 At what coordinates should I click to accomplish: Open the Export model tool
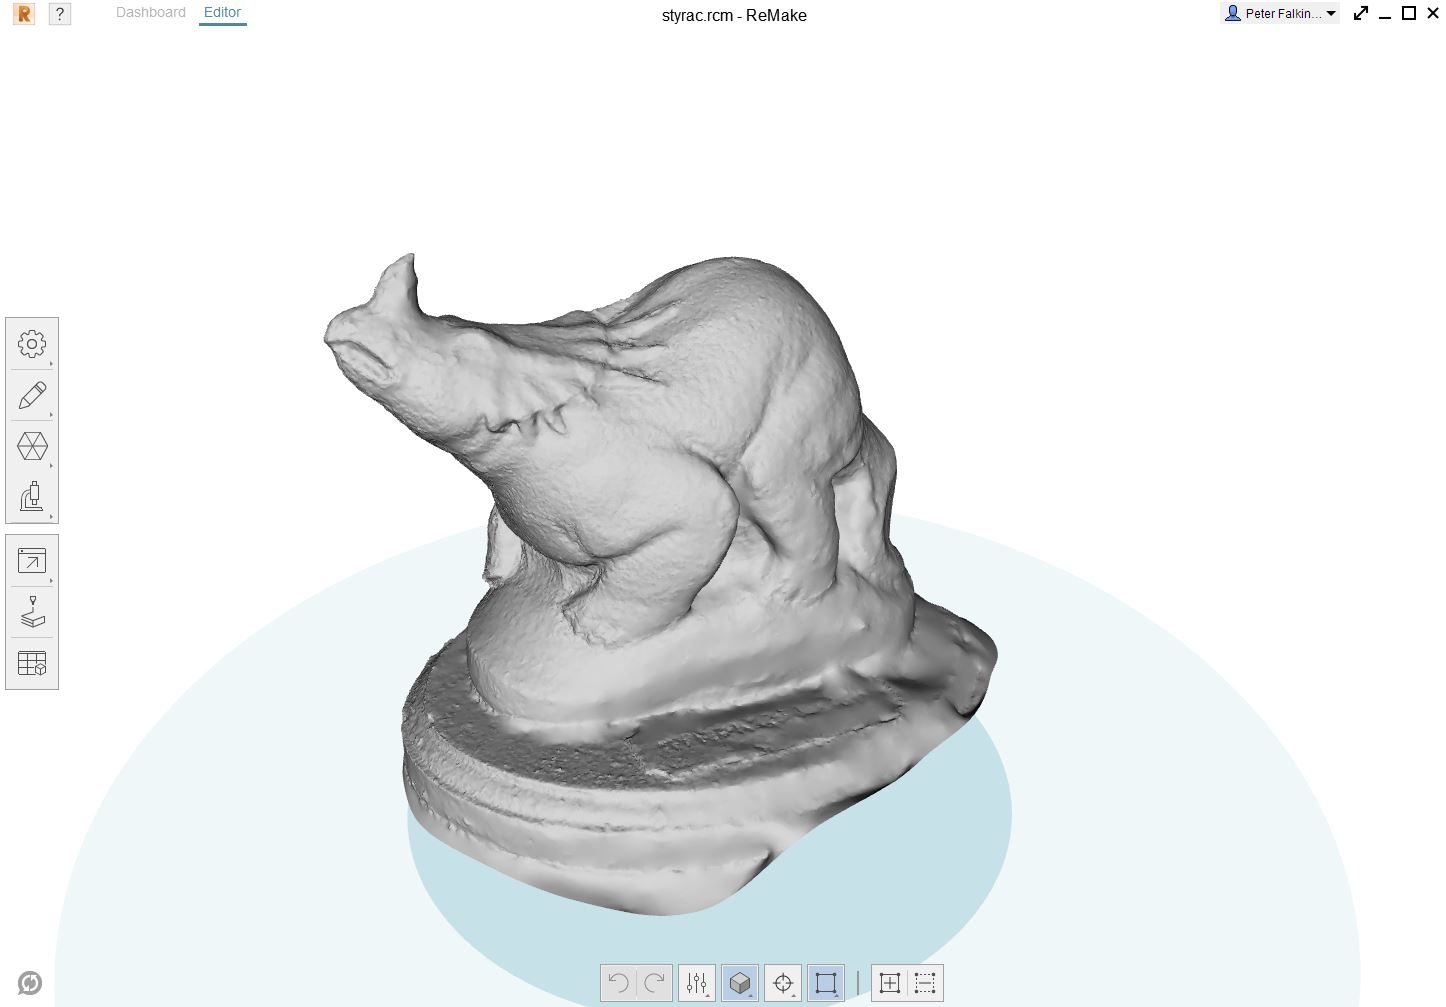(x=33, y=560)
